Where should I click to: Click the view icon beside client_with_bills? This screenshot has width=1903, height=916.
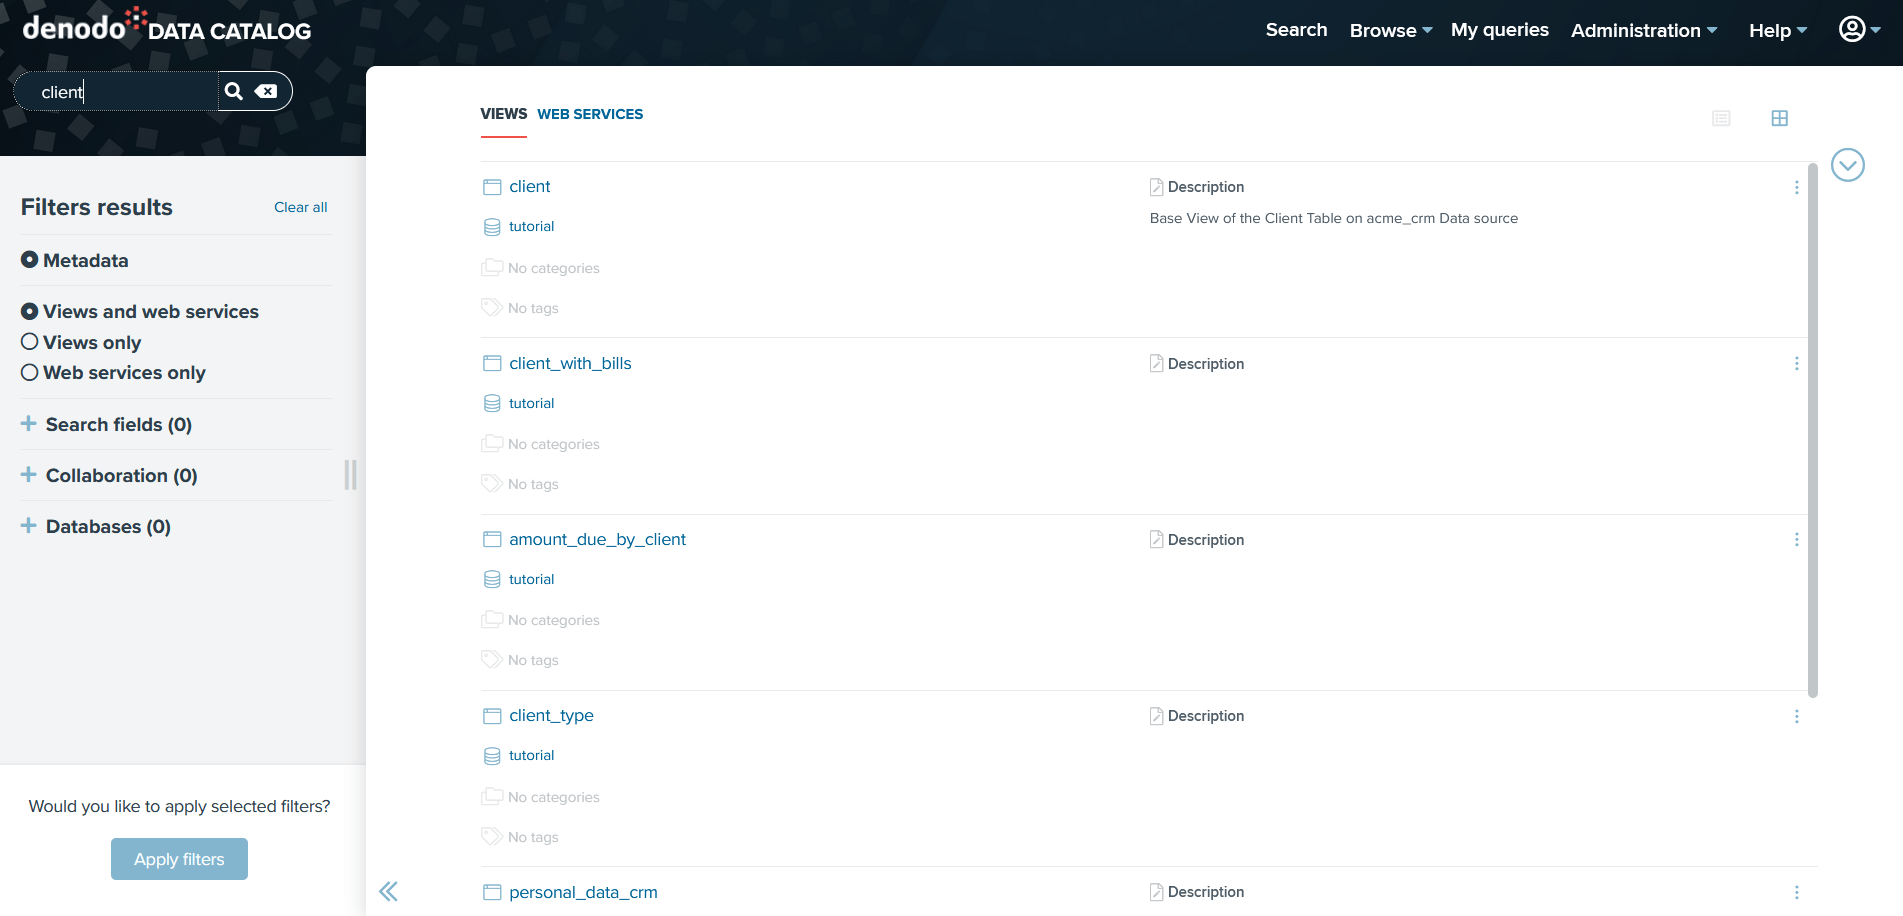click(492, 363)
